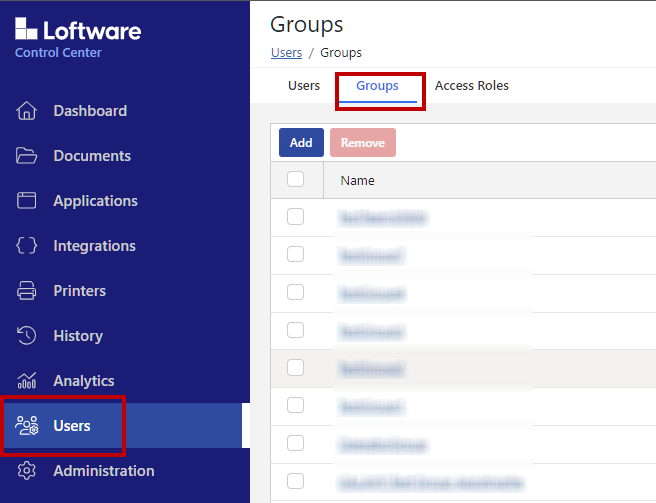Check the second group row checkbox
656x503 pixels.
[295, 255]
